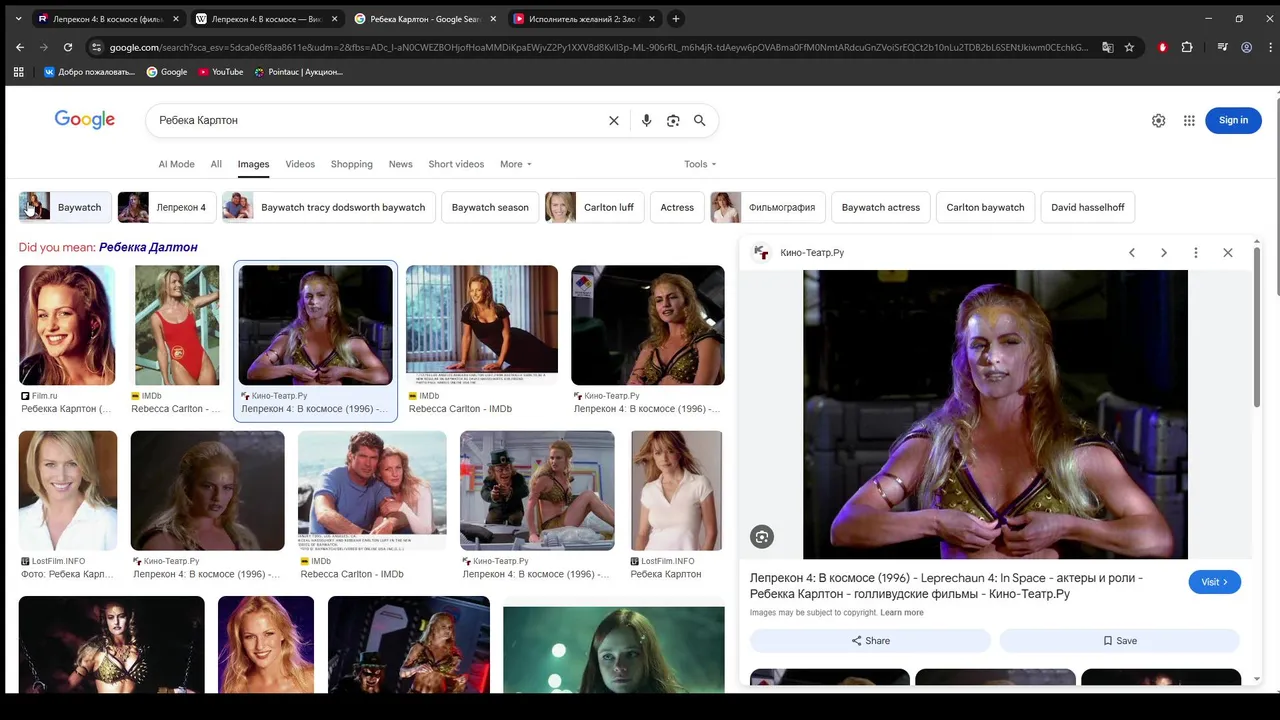Filter by the Лепрекон 4 chip
Screen dimensions: 1280x720
[167, 208]
